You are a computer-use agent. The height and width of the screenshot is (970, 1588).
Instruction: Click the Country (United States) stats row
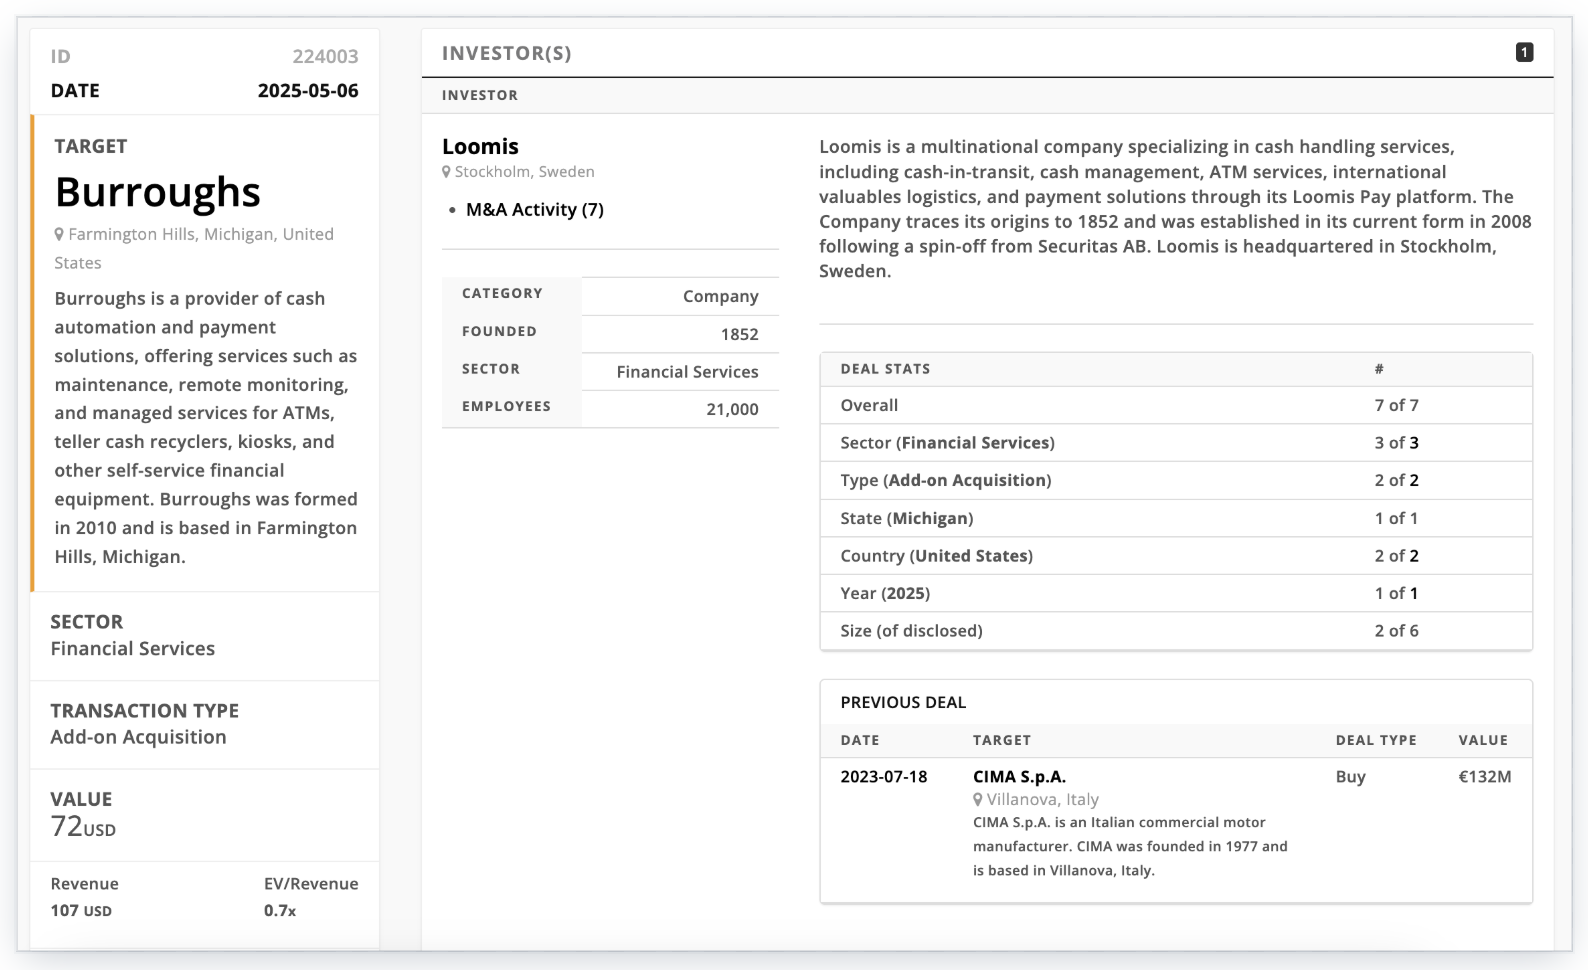(1176, 556)
